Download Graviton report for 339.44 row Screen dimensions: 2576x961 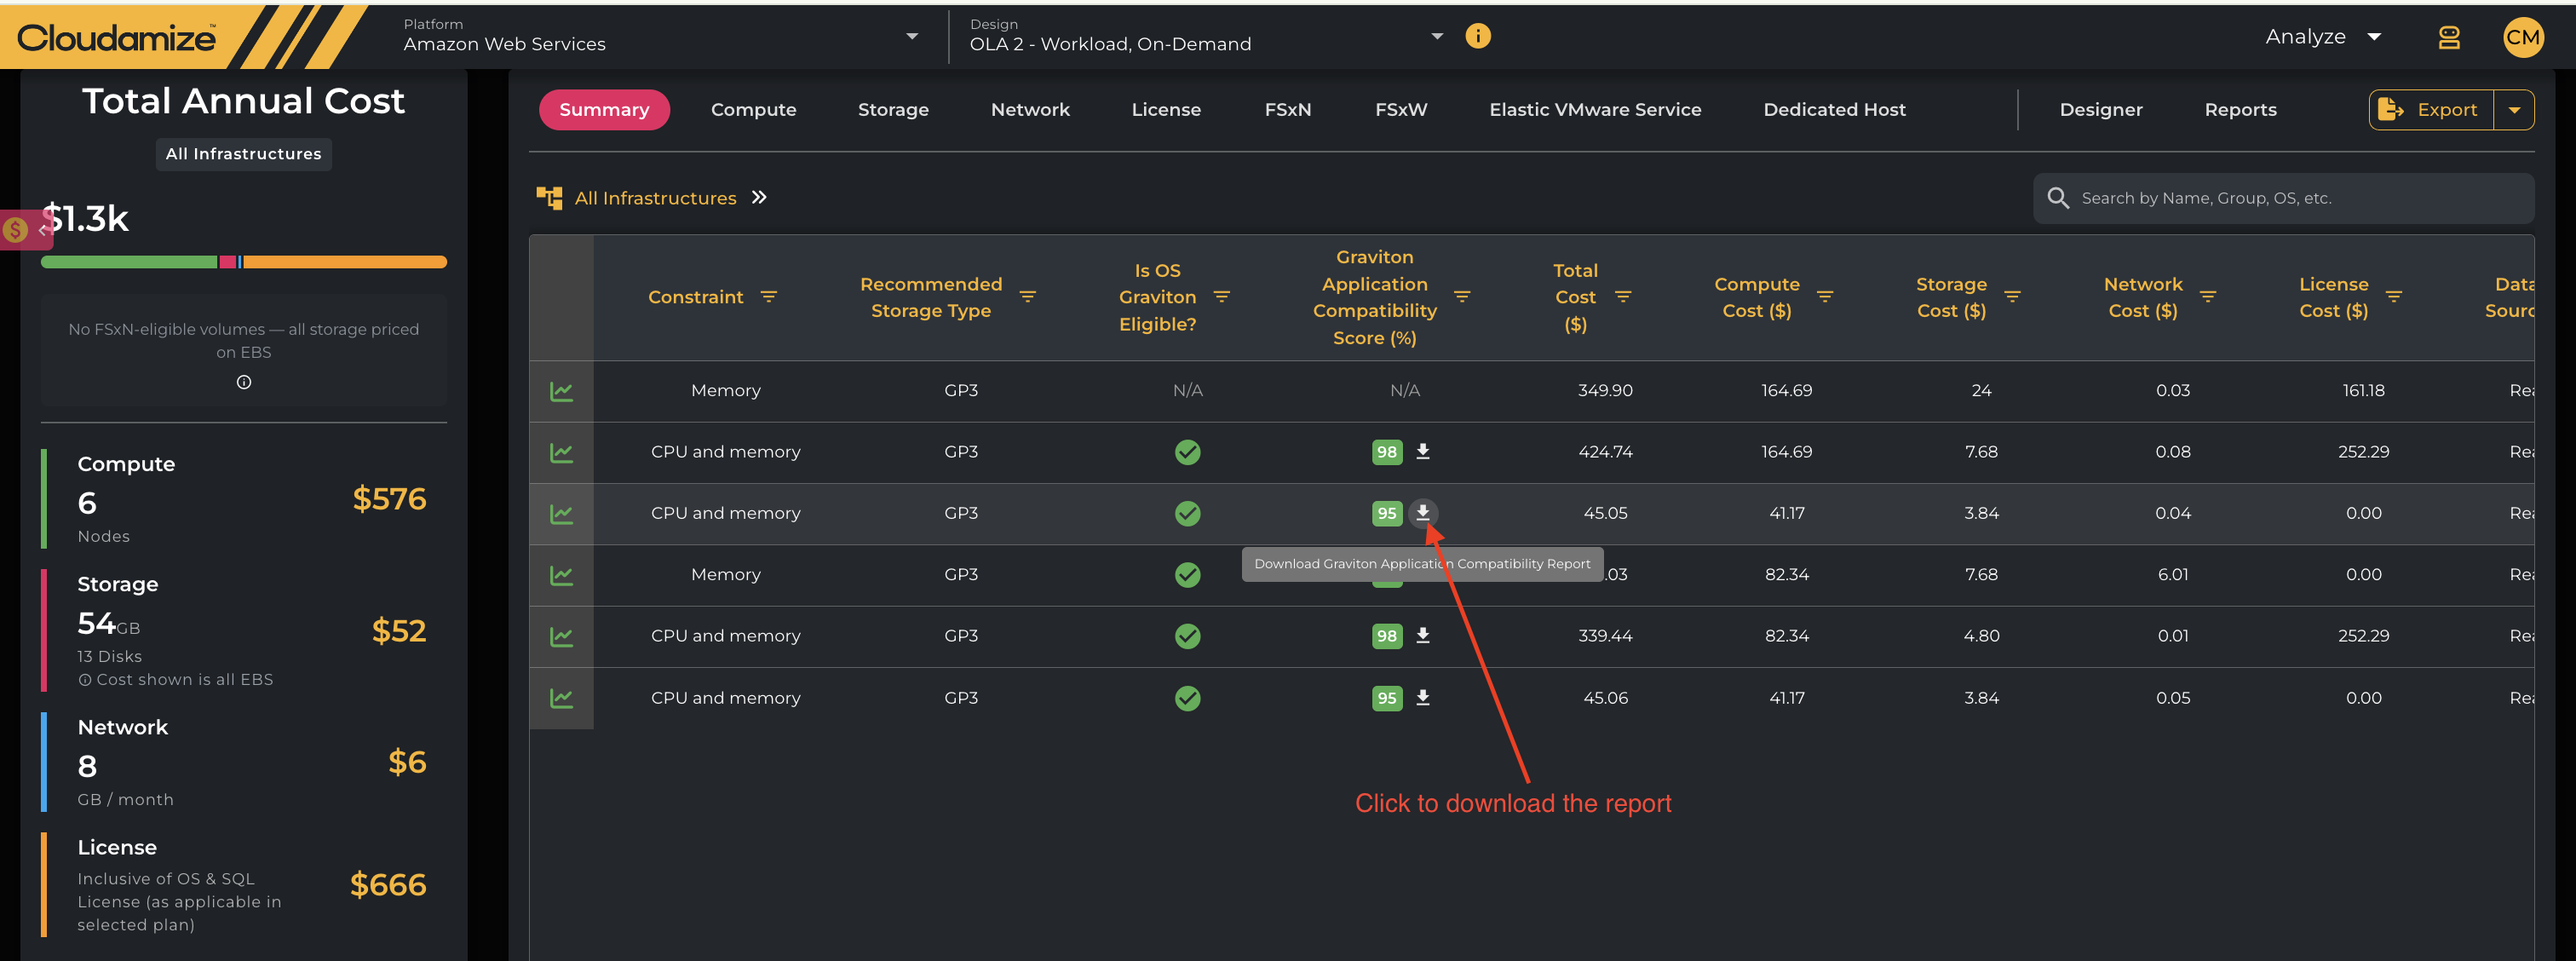[1422, 636]
